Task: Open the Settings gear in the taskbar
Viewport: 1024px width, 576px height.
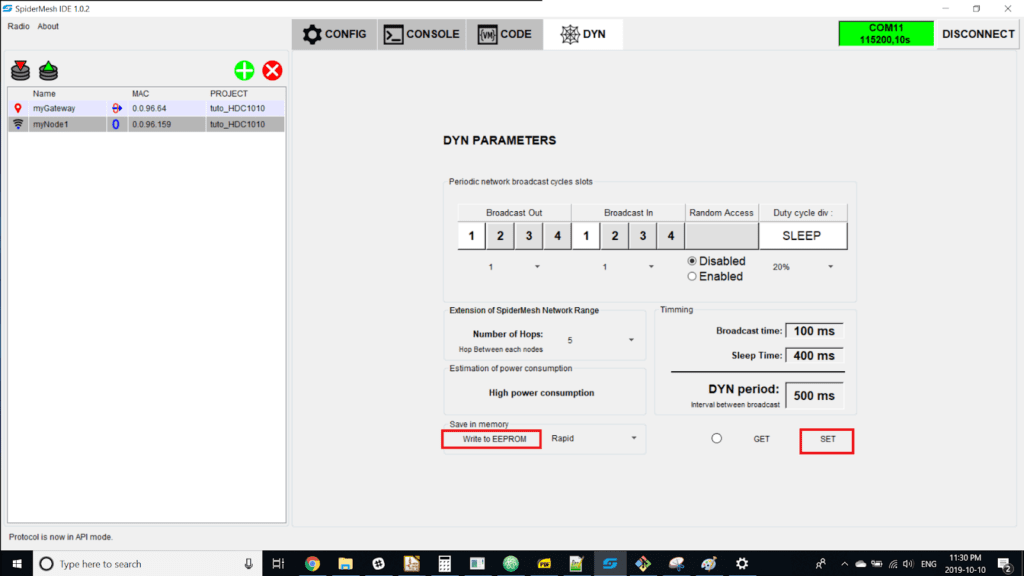Action: (x=742, y=564)
